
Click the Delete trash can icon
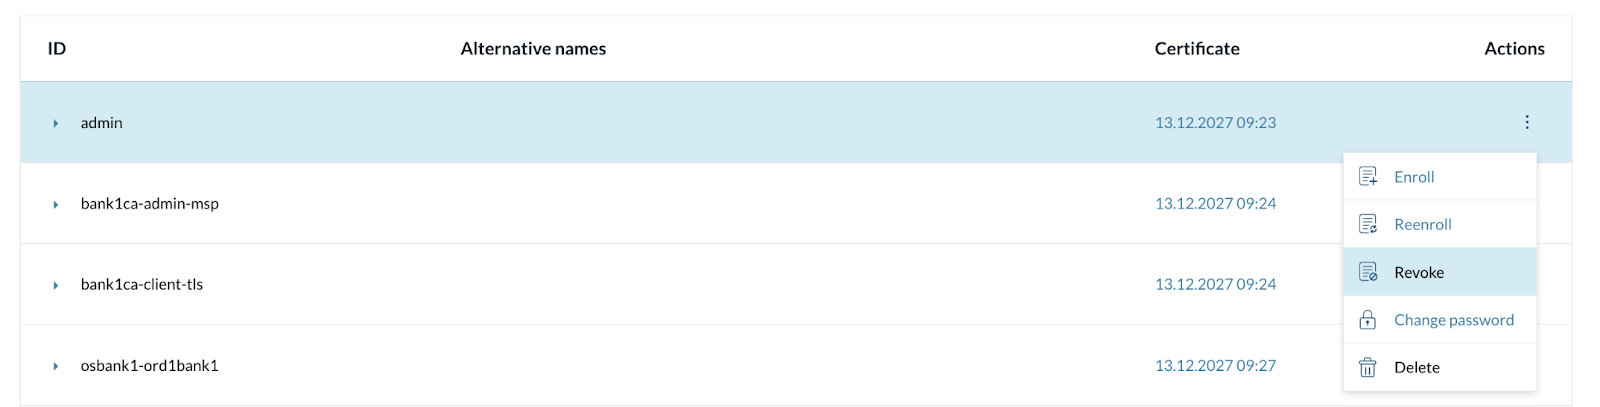pyautogui.click(x=1368, y=367)
